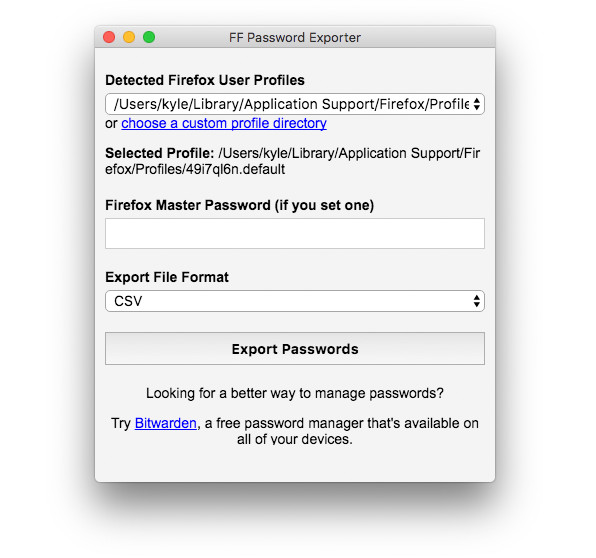
Task: Click the up-down arrows of CSV selector
Action: [477, 301]
